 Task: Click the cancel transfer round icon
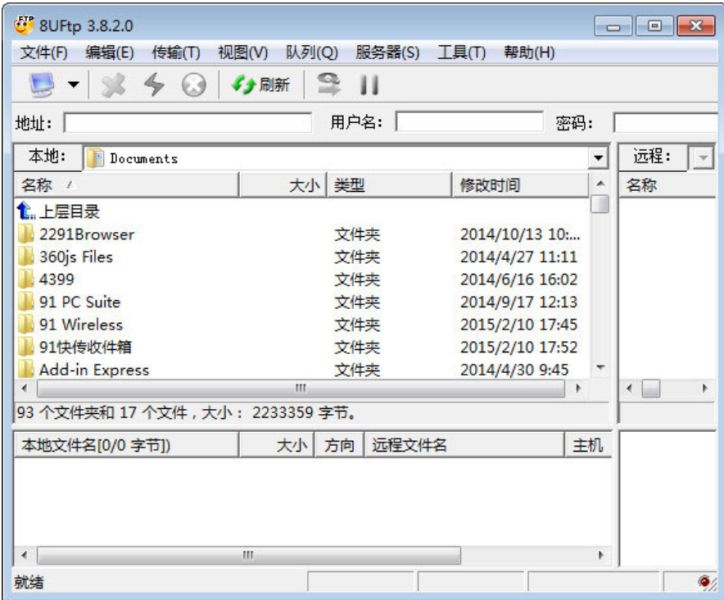193,85
